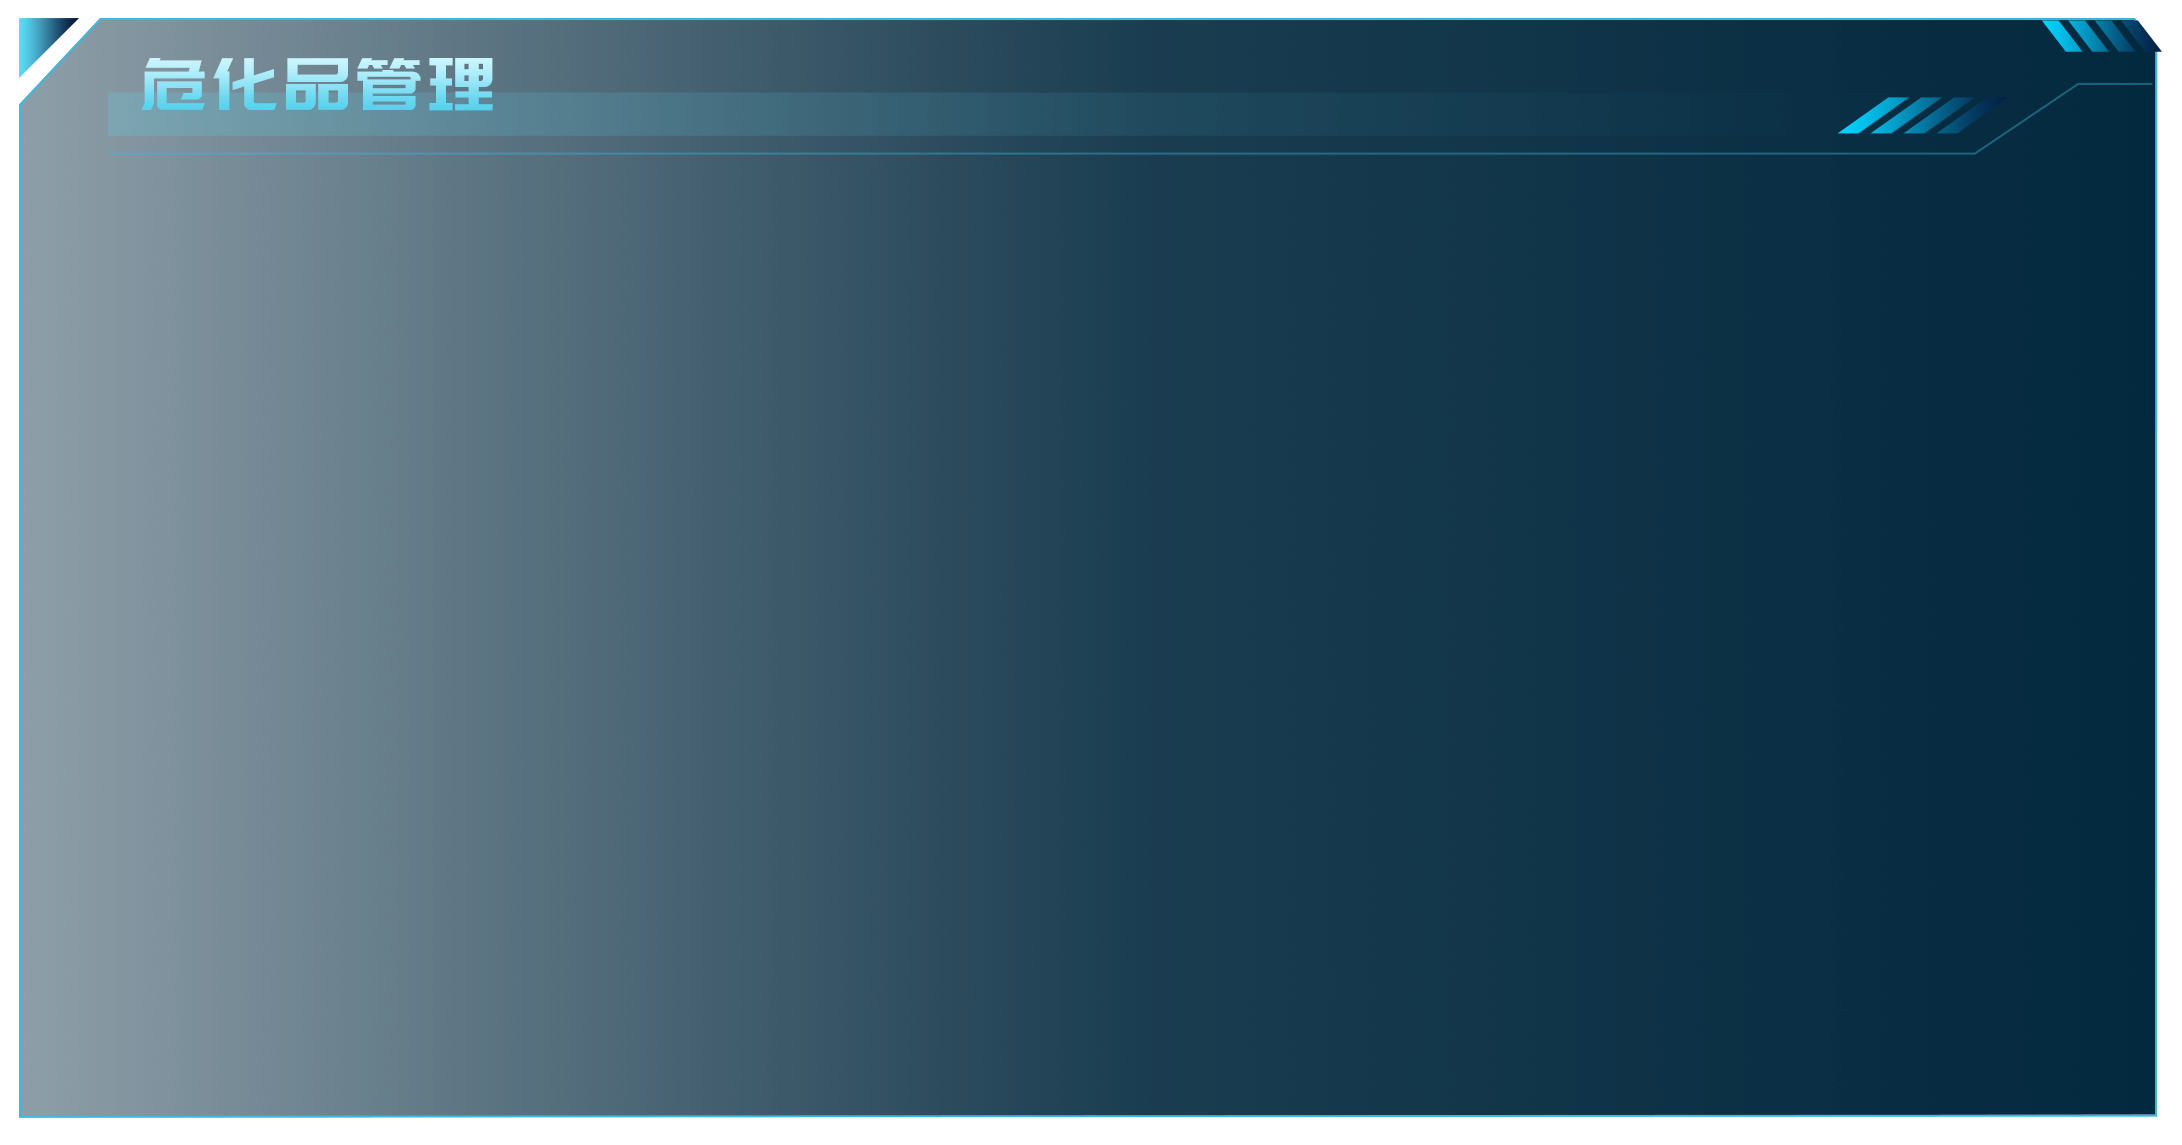Click the short line segment at header's far right
Image resolution: width=2182 pixels, height=1145 pixels.
pyautogui.click(x=2115, y=84)
